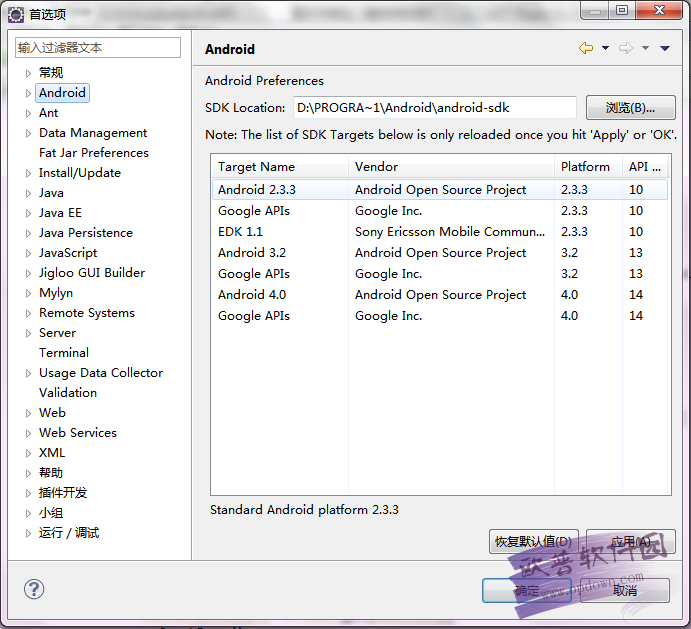Click the forward navigation arrow icon
The height and width of the screenshot is (629, 691).
coord(626,48)
